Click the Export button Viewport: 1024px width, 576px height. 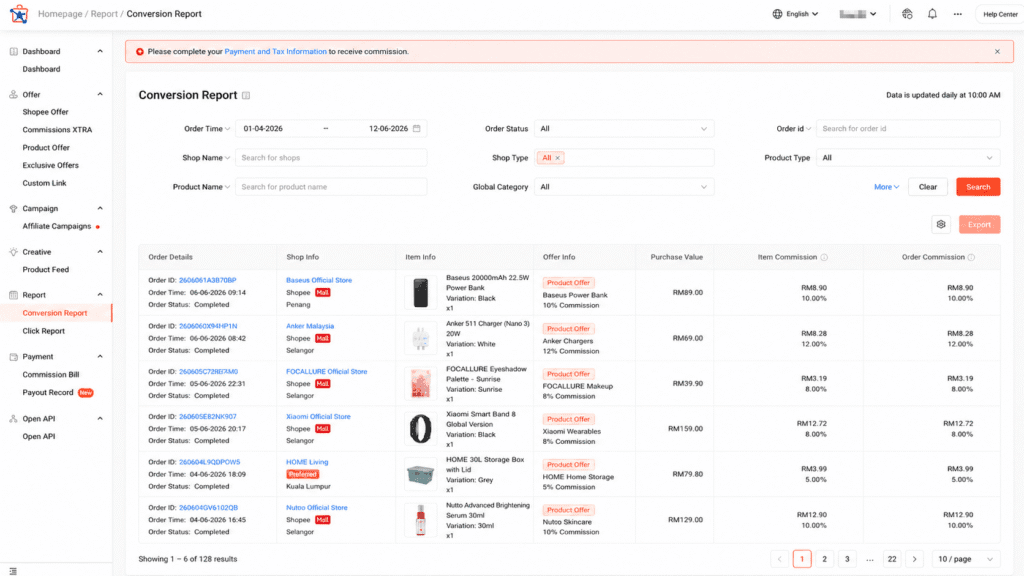(x=979, y=225)
